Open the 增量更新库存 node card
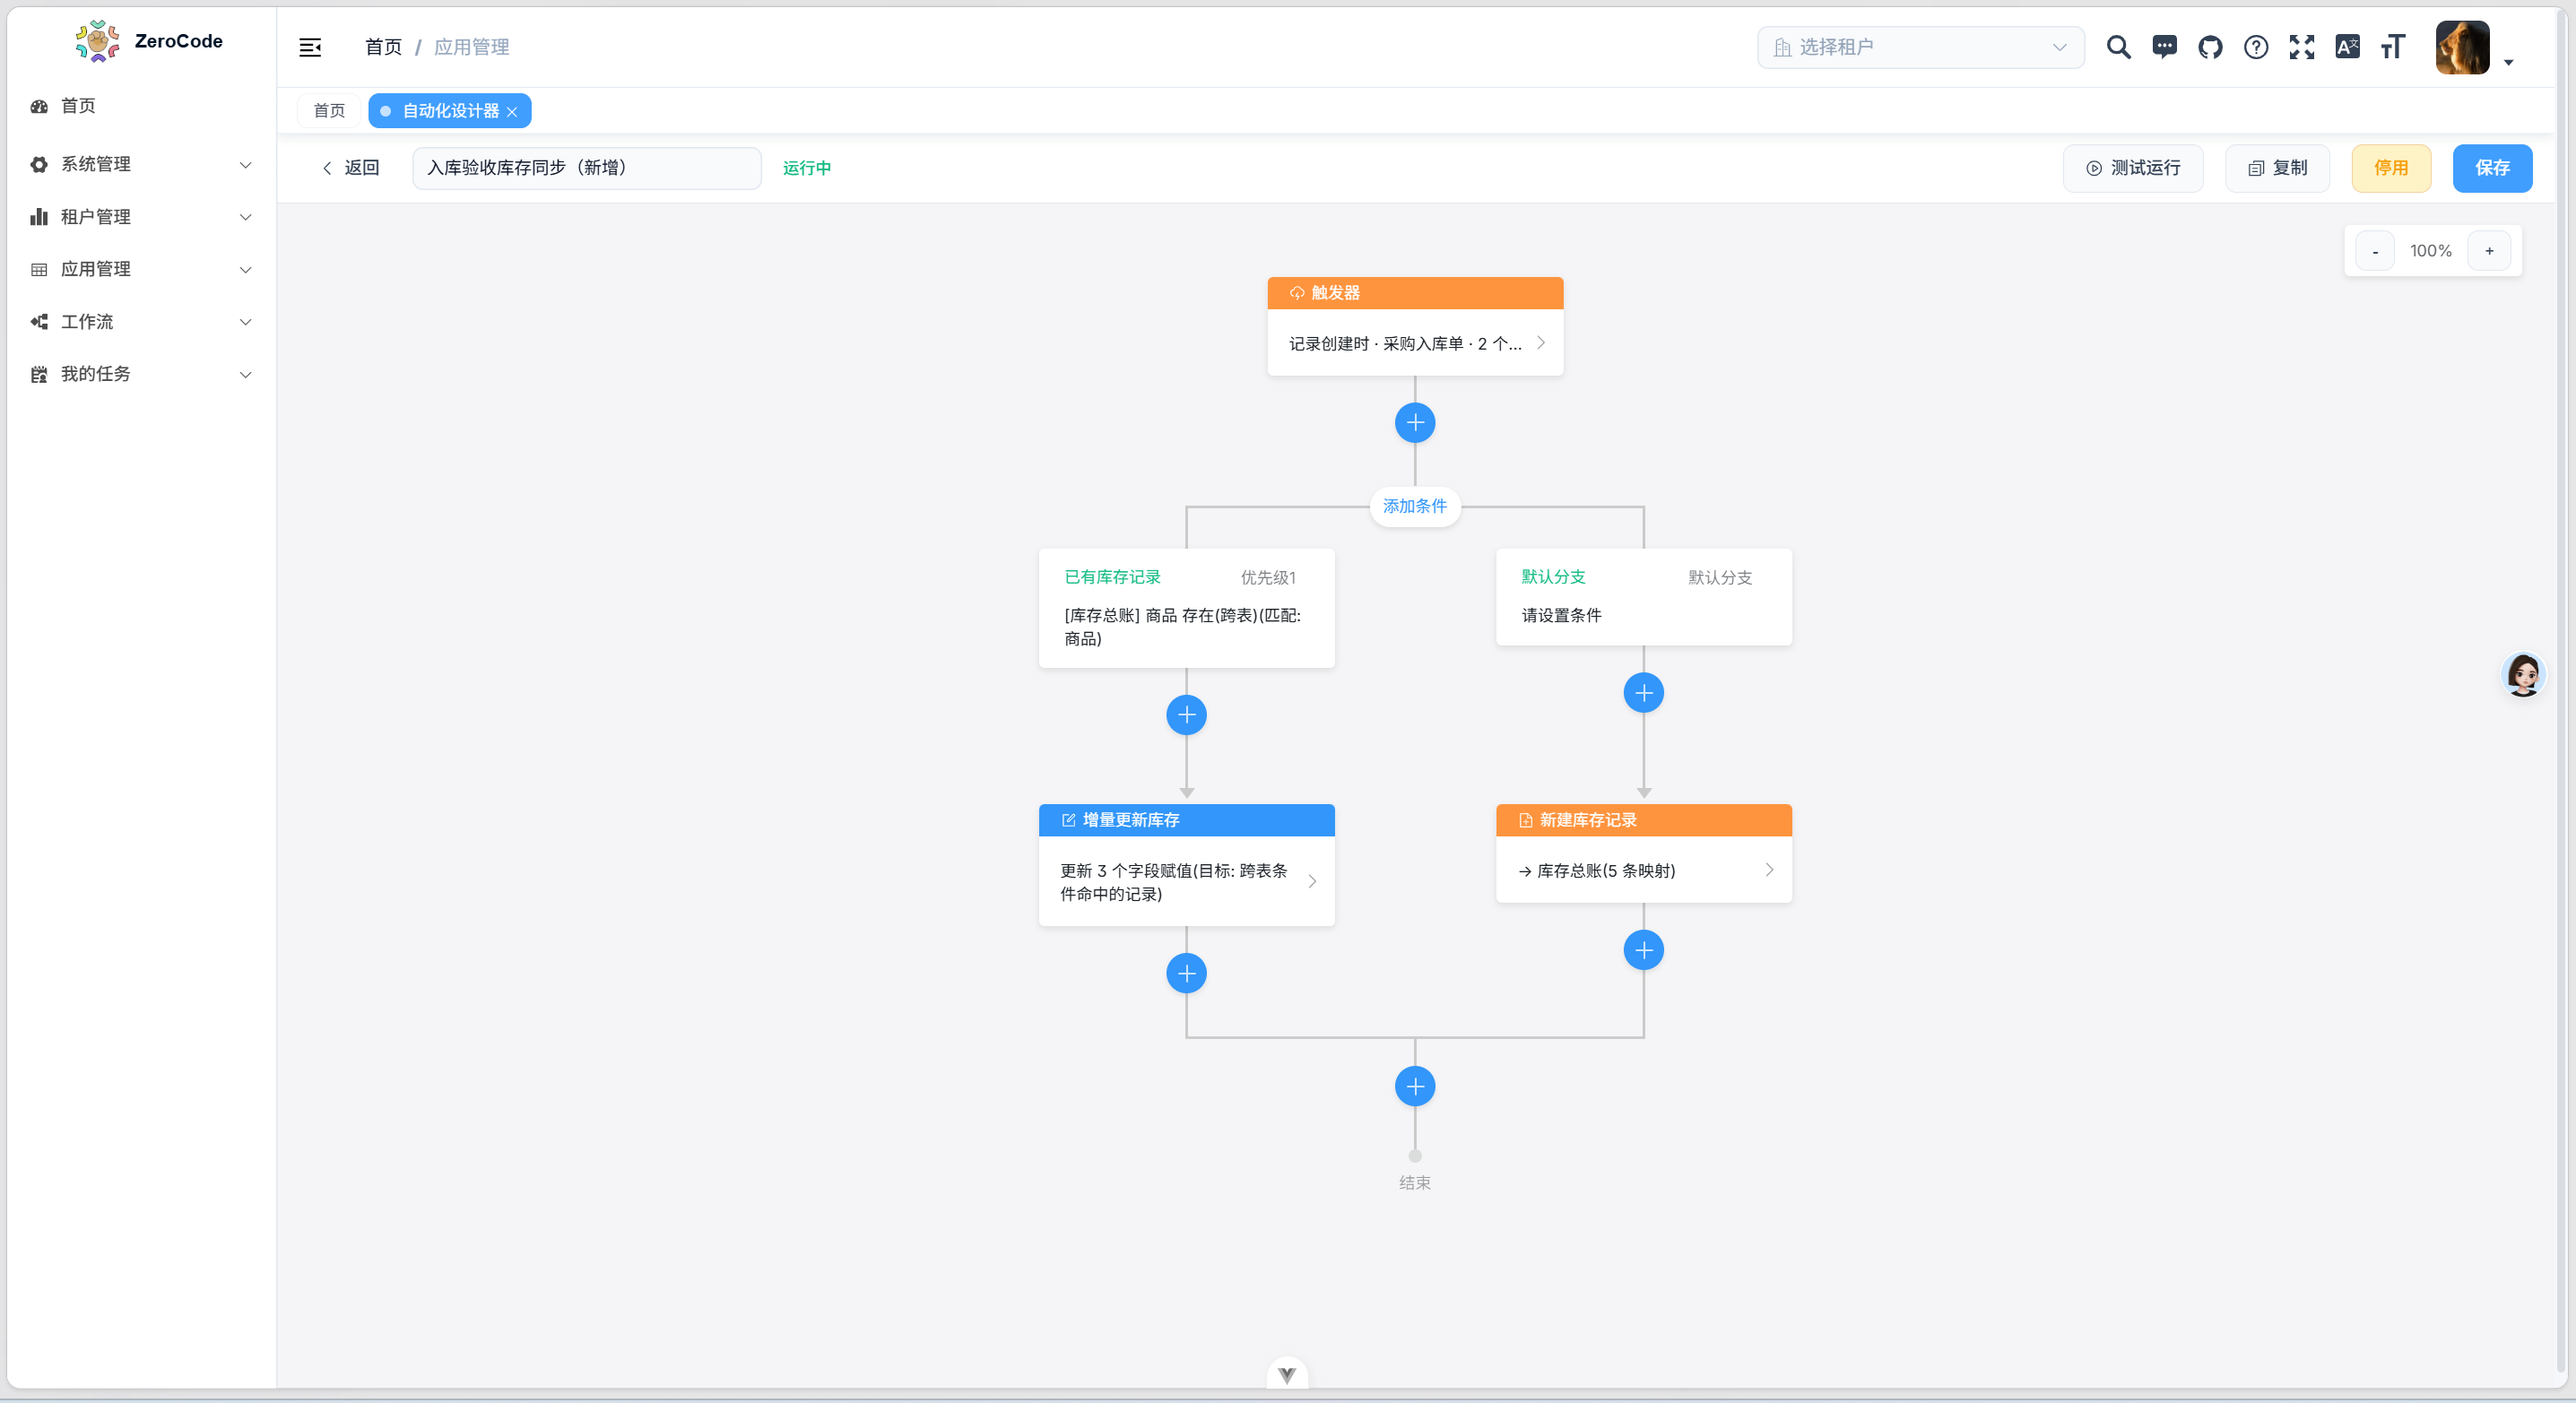This screenshot has height=1403, width=2576. [x=1186, y=864]
